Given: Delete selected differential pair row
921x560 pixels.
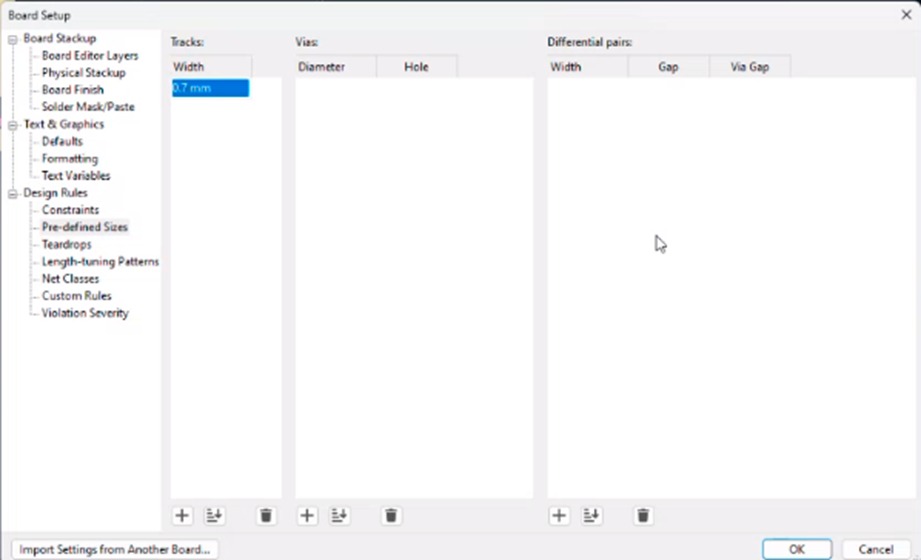Looking at the screenshot, I should [643, 515].
